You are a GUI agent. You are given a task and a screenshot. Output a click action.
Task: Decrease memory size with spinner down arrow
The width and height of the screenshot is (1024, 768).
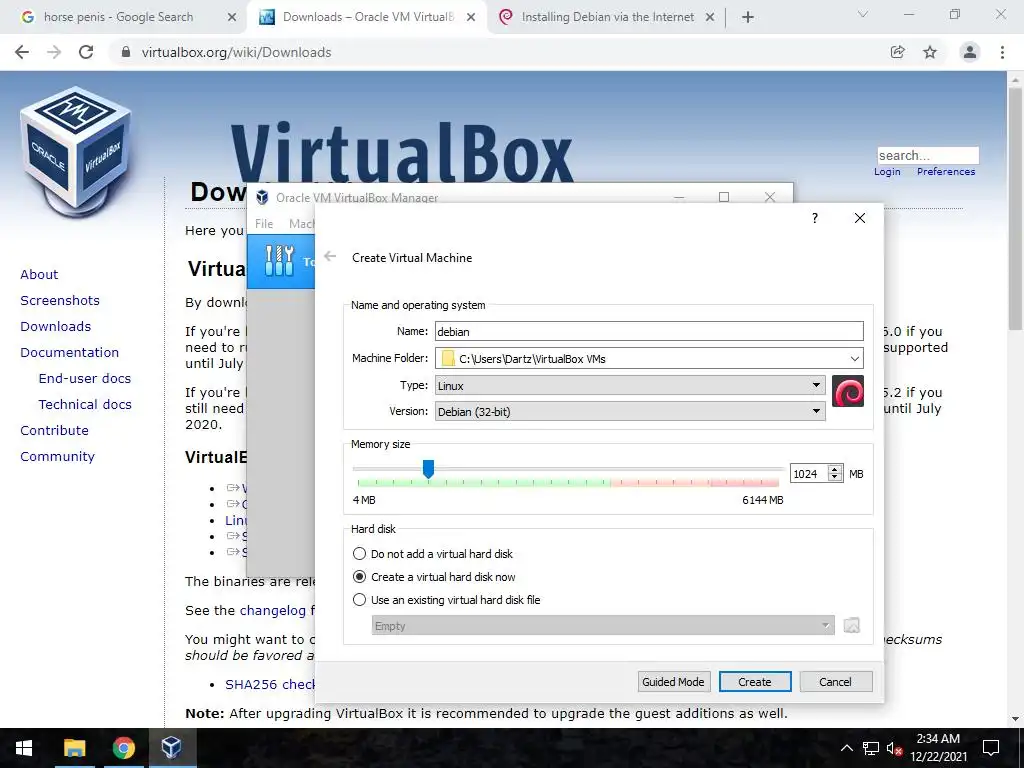click(x=835, y=478)
